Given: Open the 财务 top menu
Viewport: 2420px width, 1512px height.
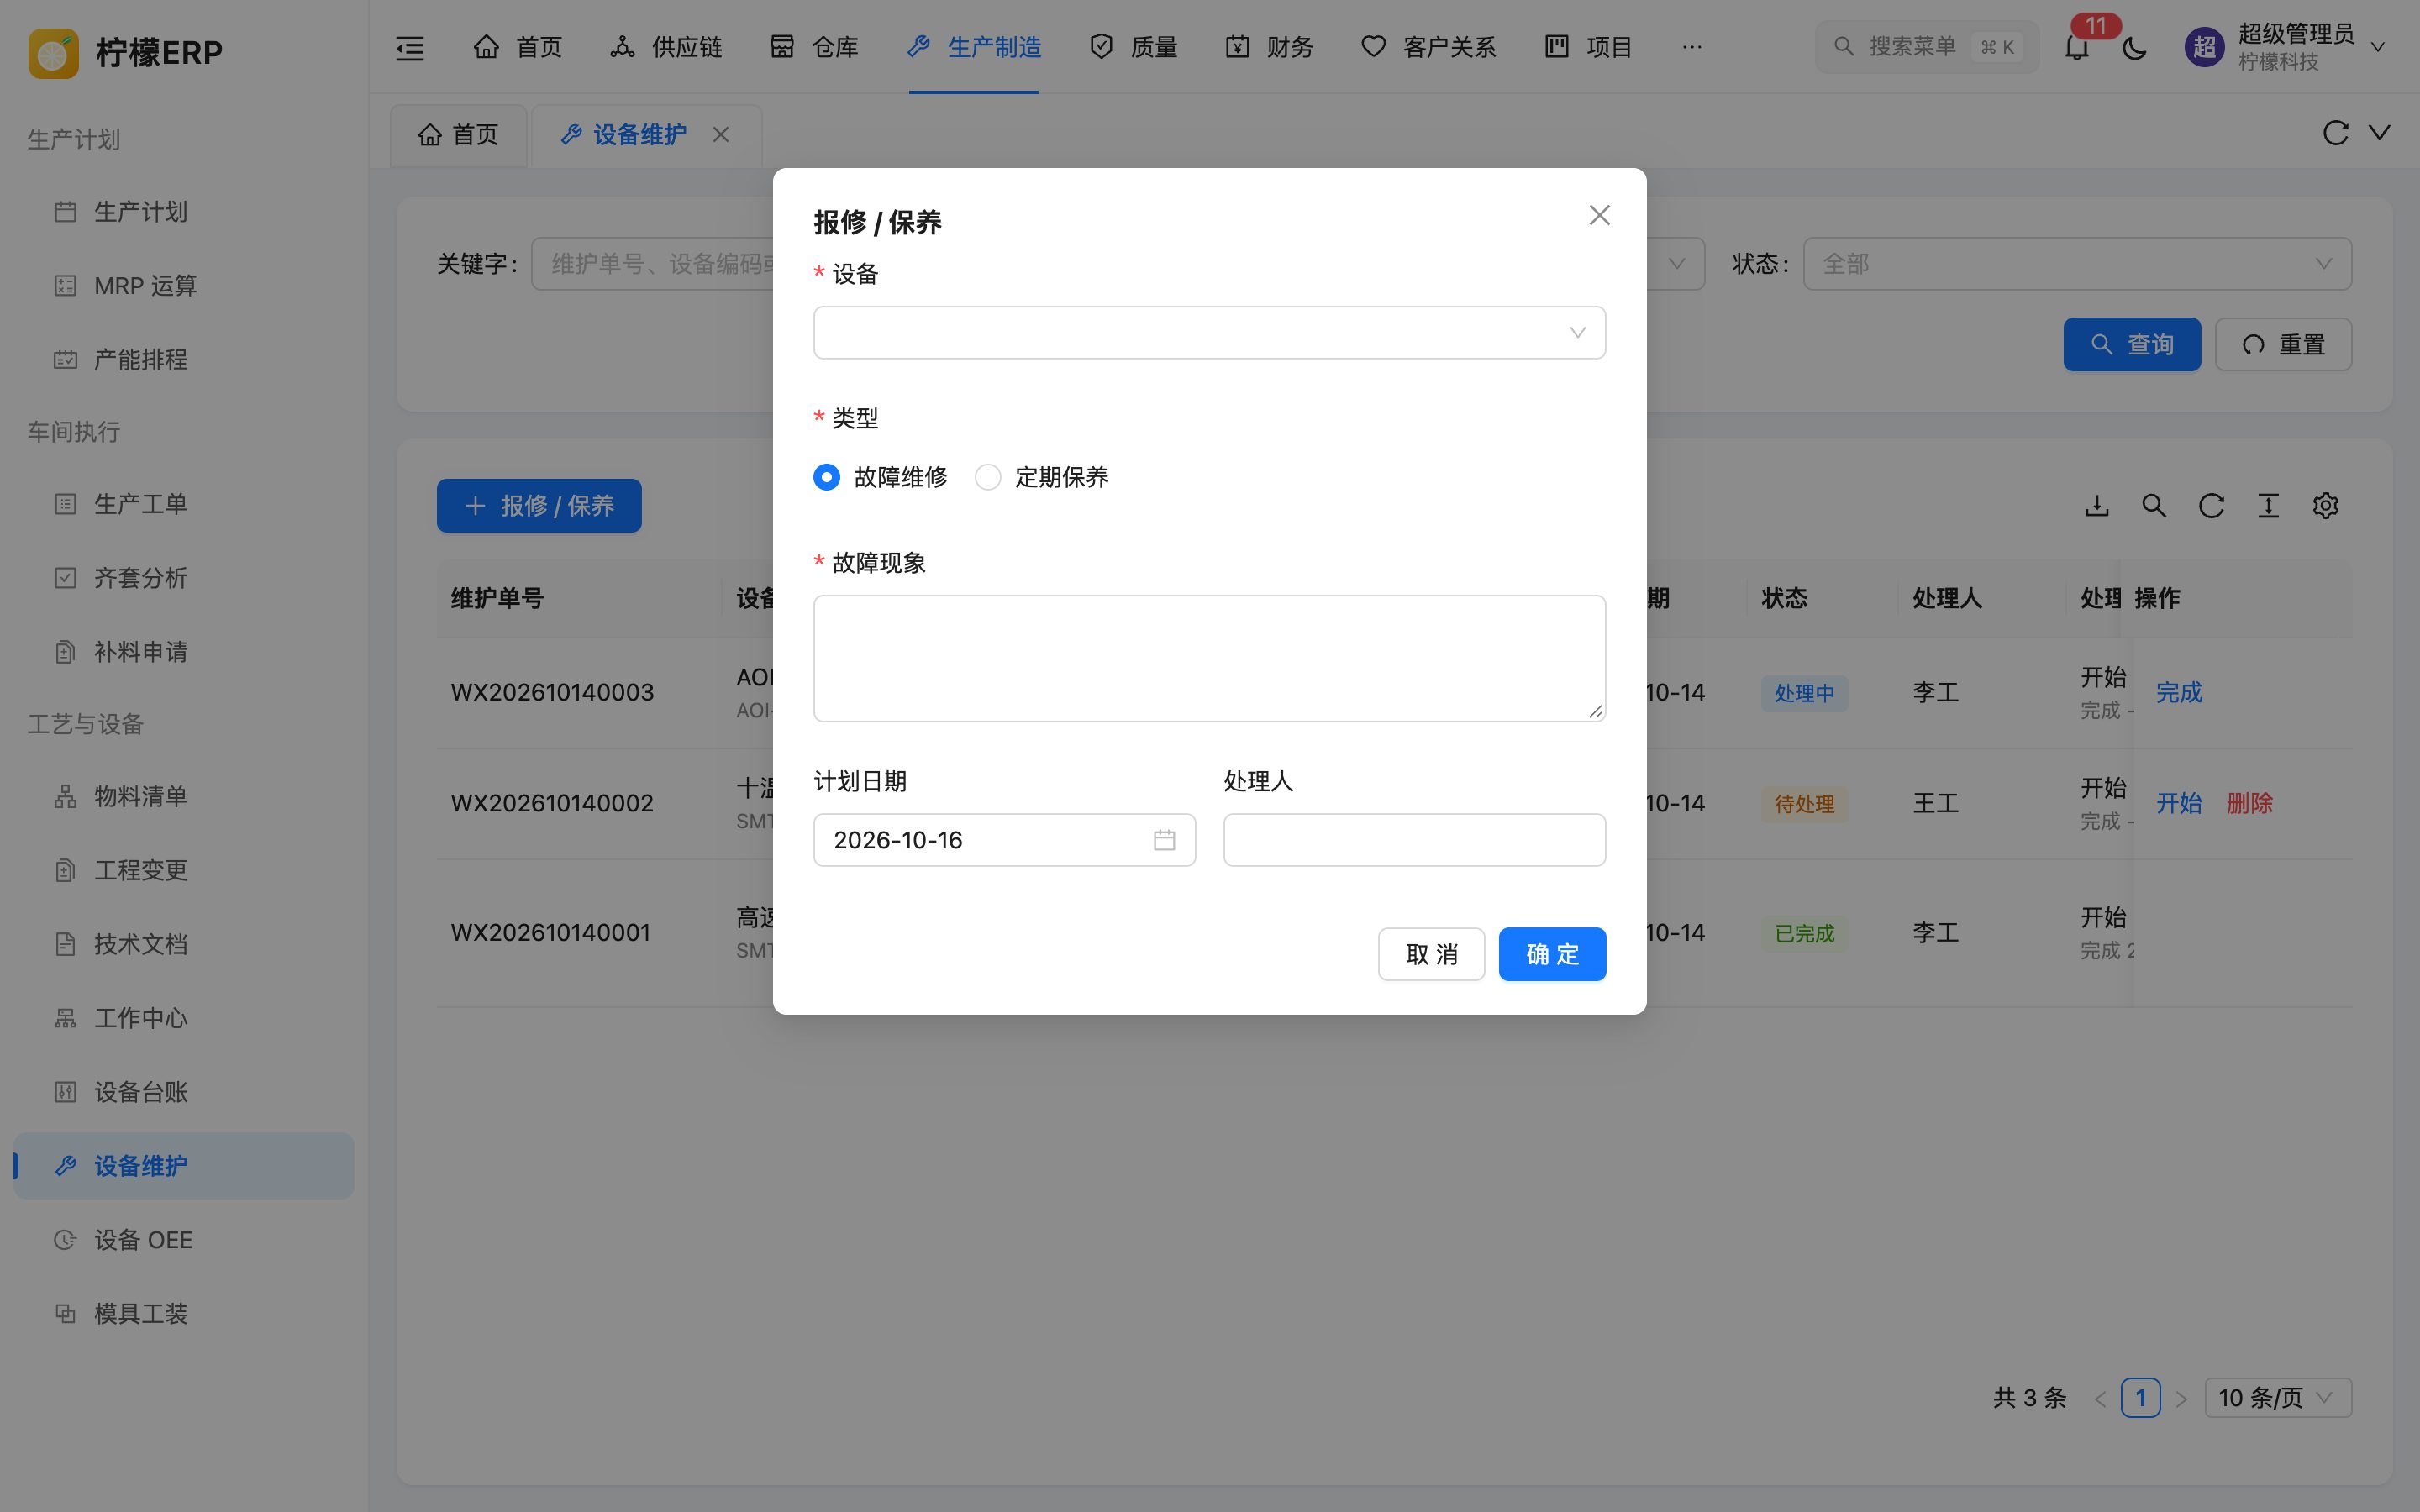Looking at the screenshot, I should (1269, 47).
